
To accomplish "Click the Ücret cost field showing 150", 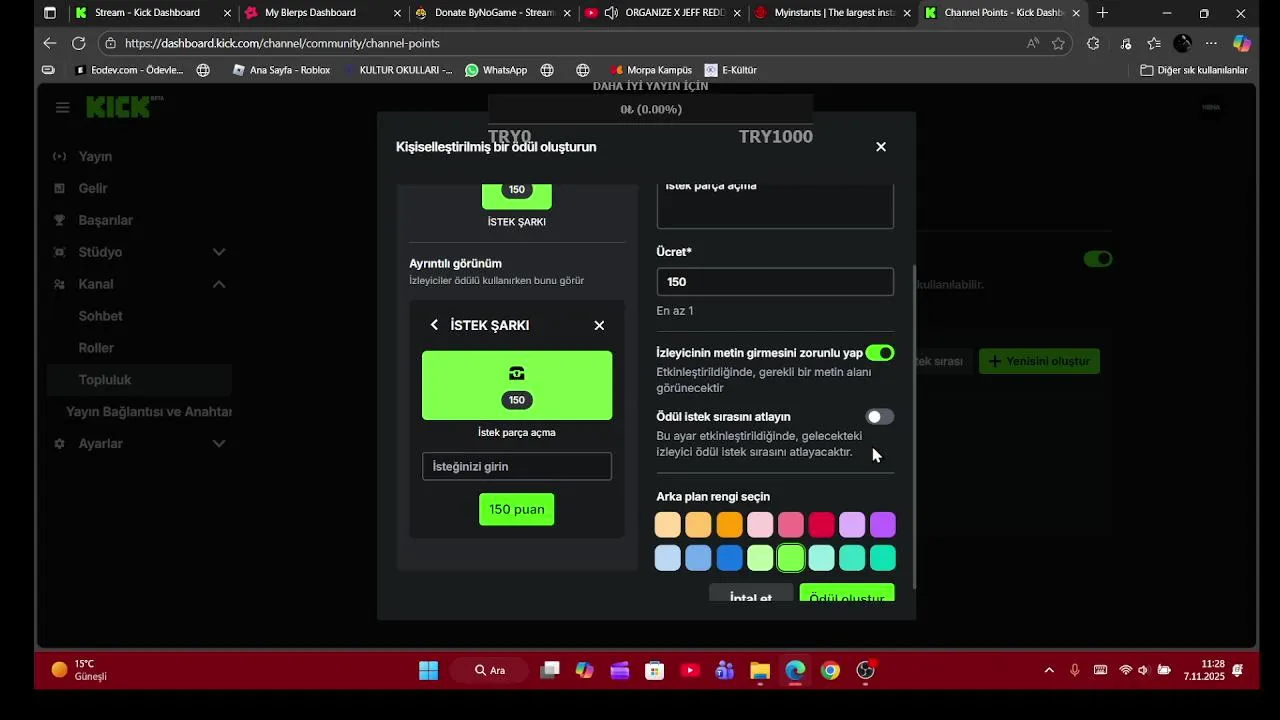I will pos(775,282).
